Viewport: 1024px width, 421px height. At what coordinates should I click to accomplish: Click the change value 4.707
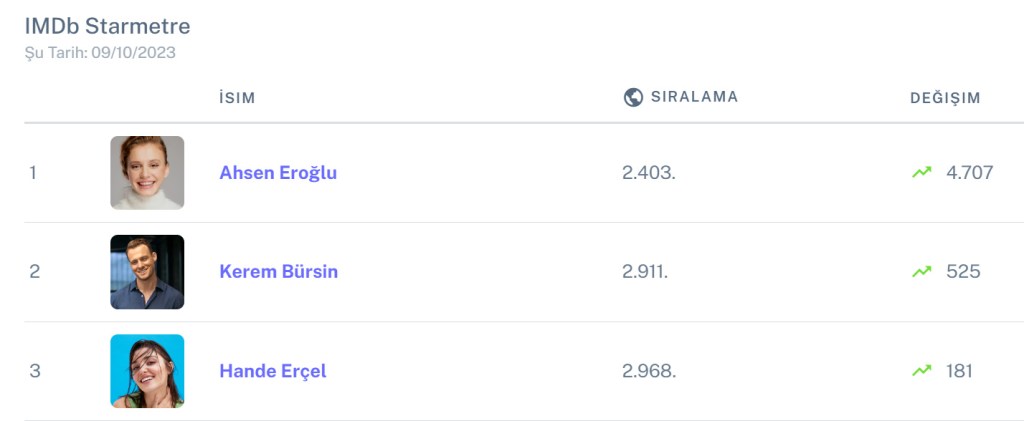[x=969, y=172]
